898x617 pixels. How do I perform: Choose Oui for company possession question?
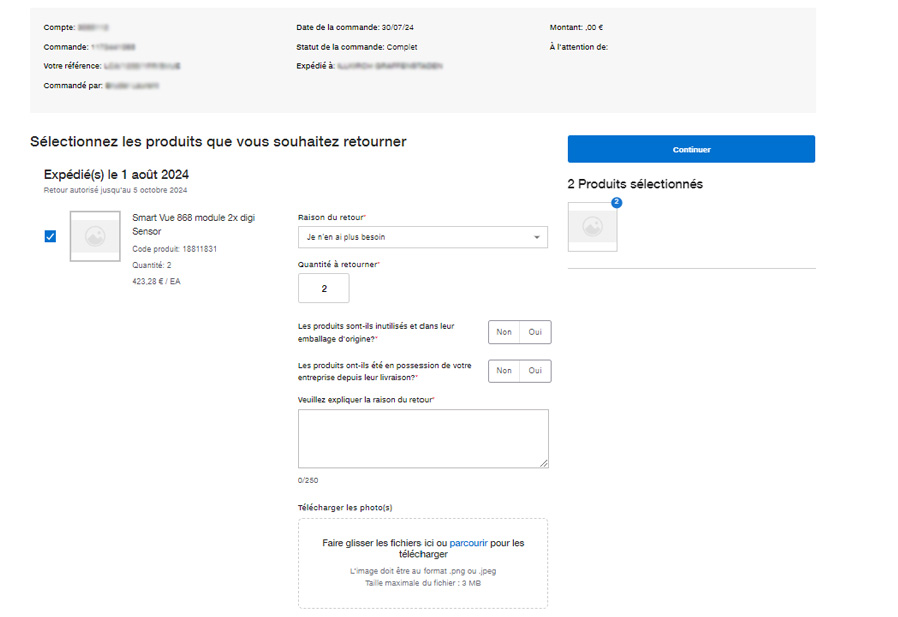[535, 371]
